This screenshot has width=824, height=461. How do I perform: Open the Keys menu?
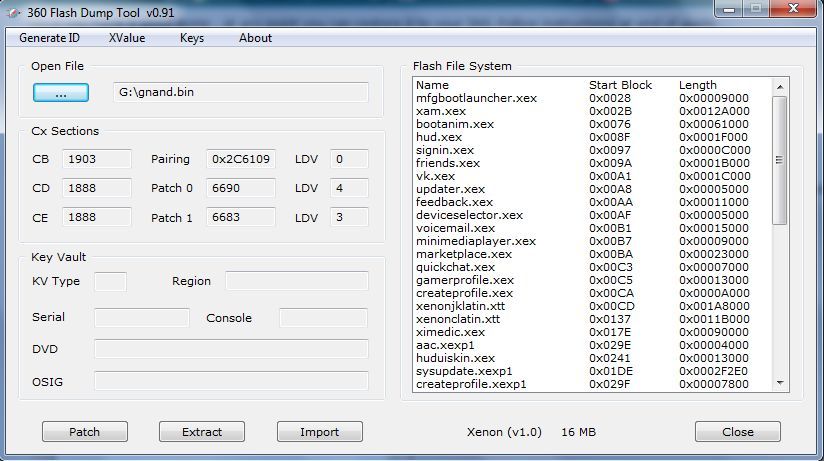[x=192, y=38]
